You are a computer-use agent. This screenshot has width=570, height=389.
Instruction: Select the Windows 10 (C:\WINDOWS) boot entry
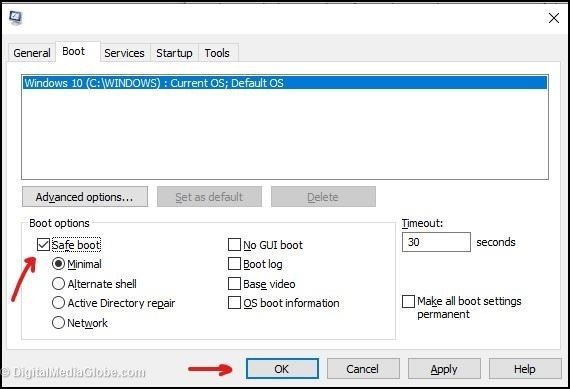[x=285, y=83]
